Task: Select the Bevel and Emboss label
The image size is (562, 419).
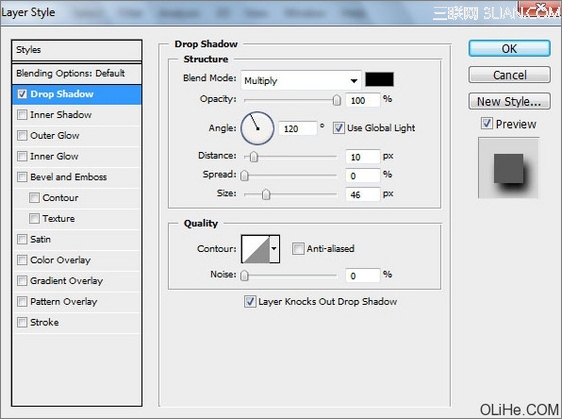Action: [68, 177]
